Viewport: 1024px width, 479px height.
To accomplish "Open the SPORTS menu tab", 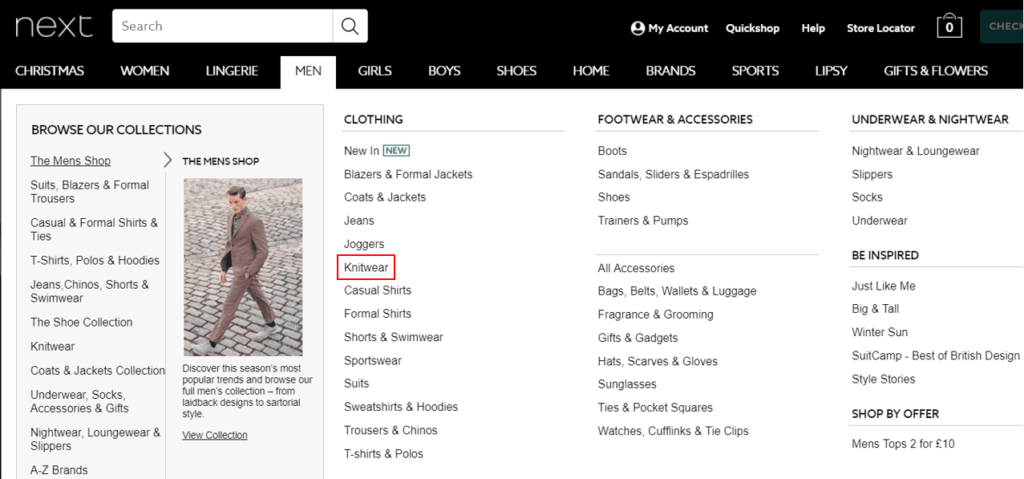I will 755,71.
